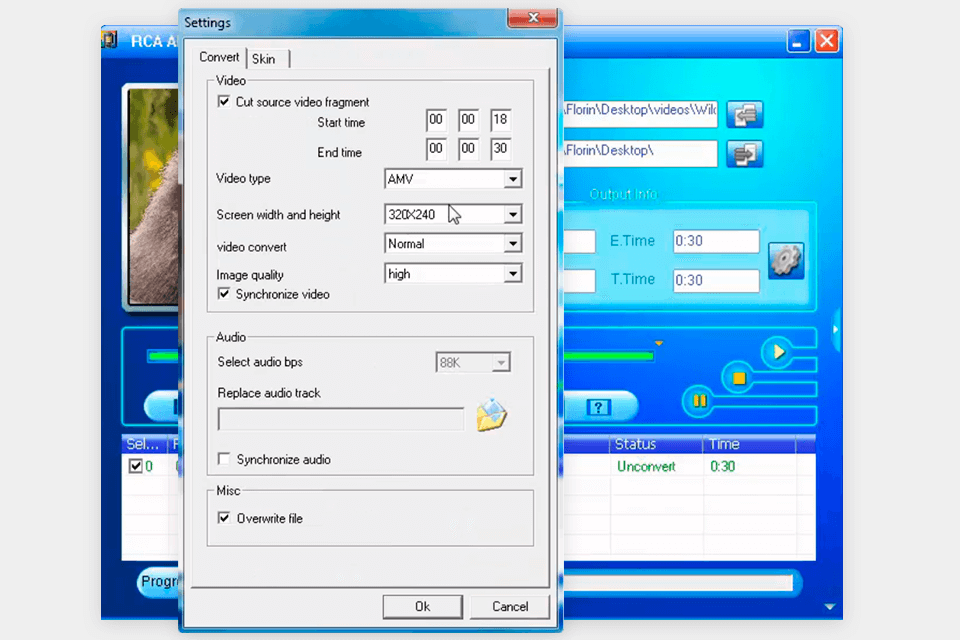Open the Image quality dropdown

[512, 274]
